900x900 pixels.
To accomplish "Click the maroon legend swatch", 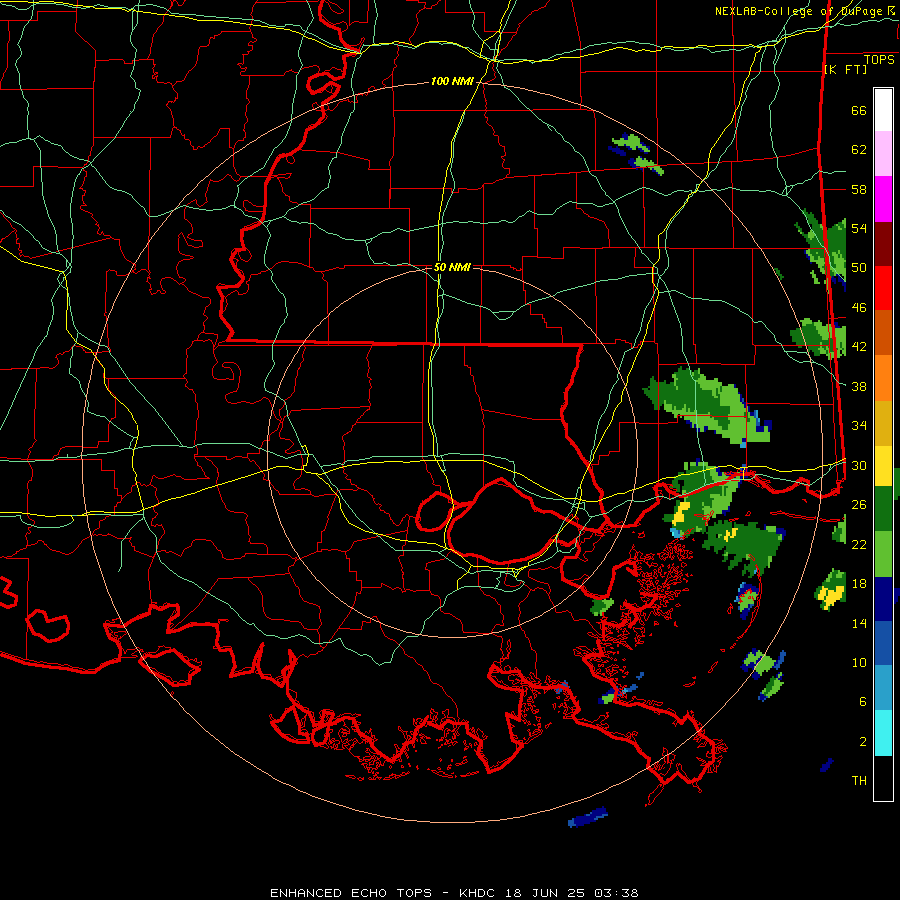I will pos(883,243).
